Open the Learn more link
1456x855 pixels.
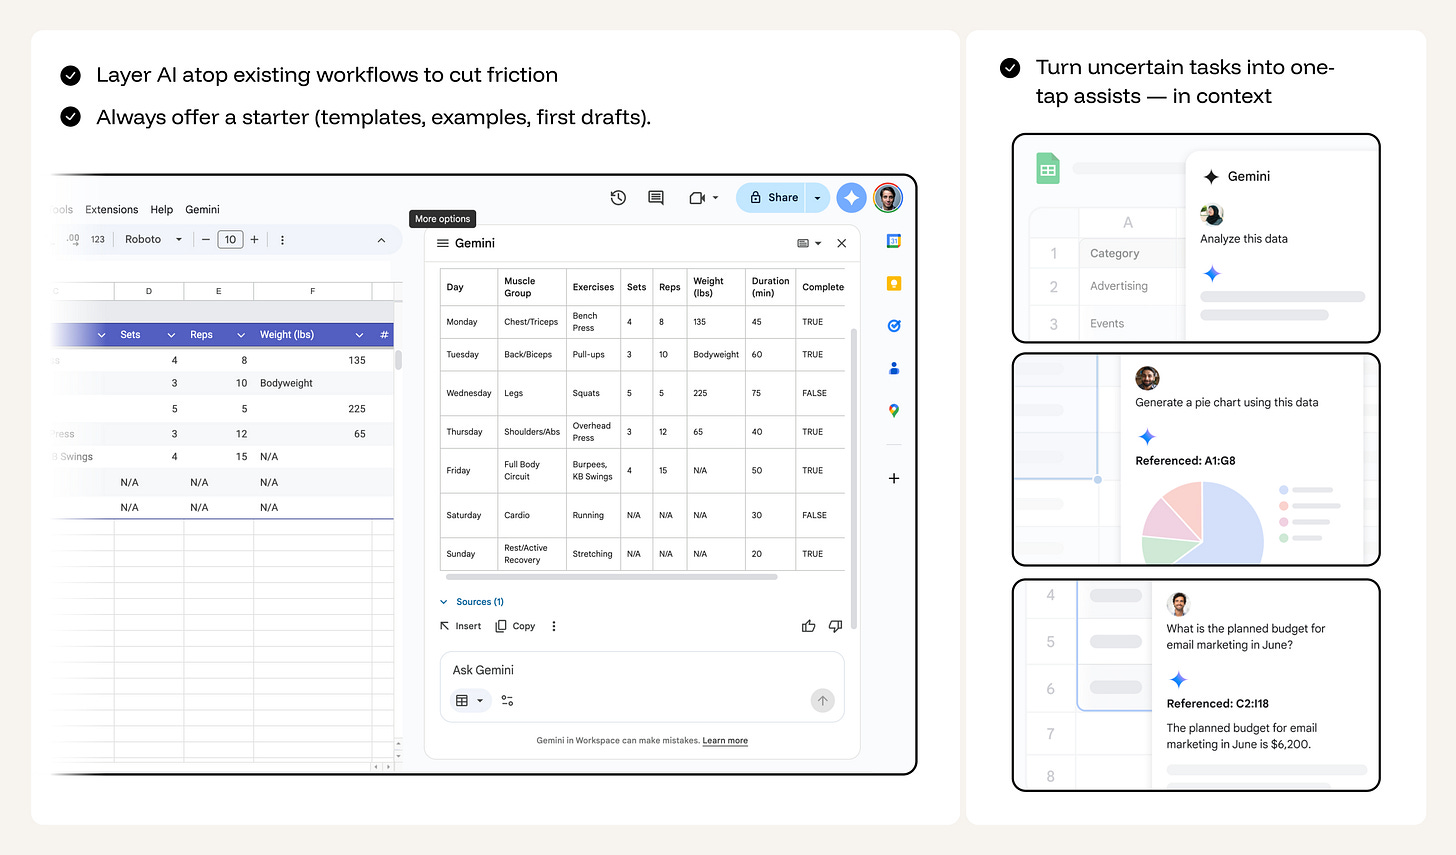724,740
